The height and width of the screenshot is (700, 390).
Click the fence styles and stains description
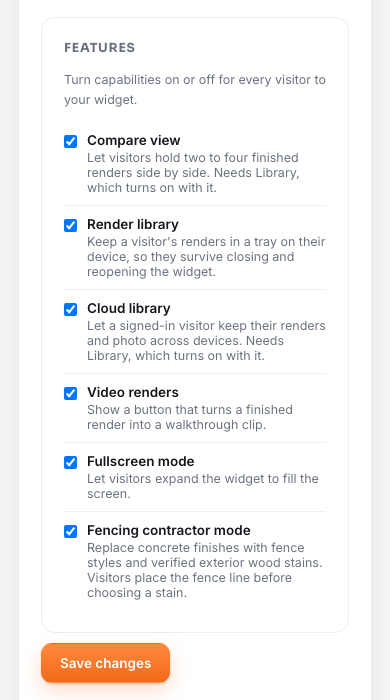coord(204,570)
